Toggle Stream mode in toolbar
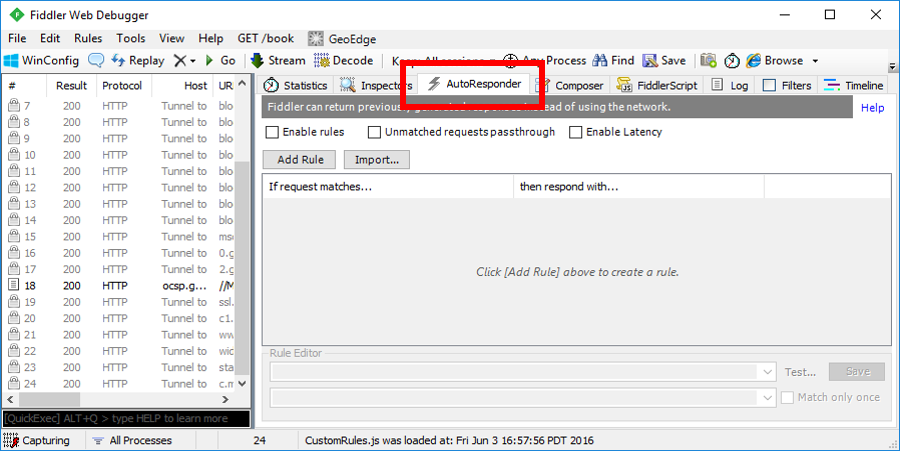The width and height of the screenshot is (900, 451). coord(278,60)
